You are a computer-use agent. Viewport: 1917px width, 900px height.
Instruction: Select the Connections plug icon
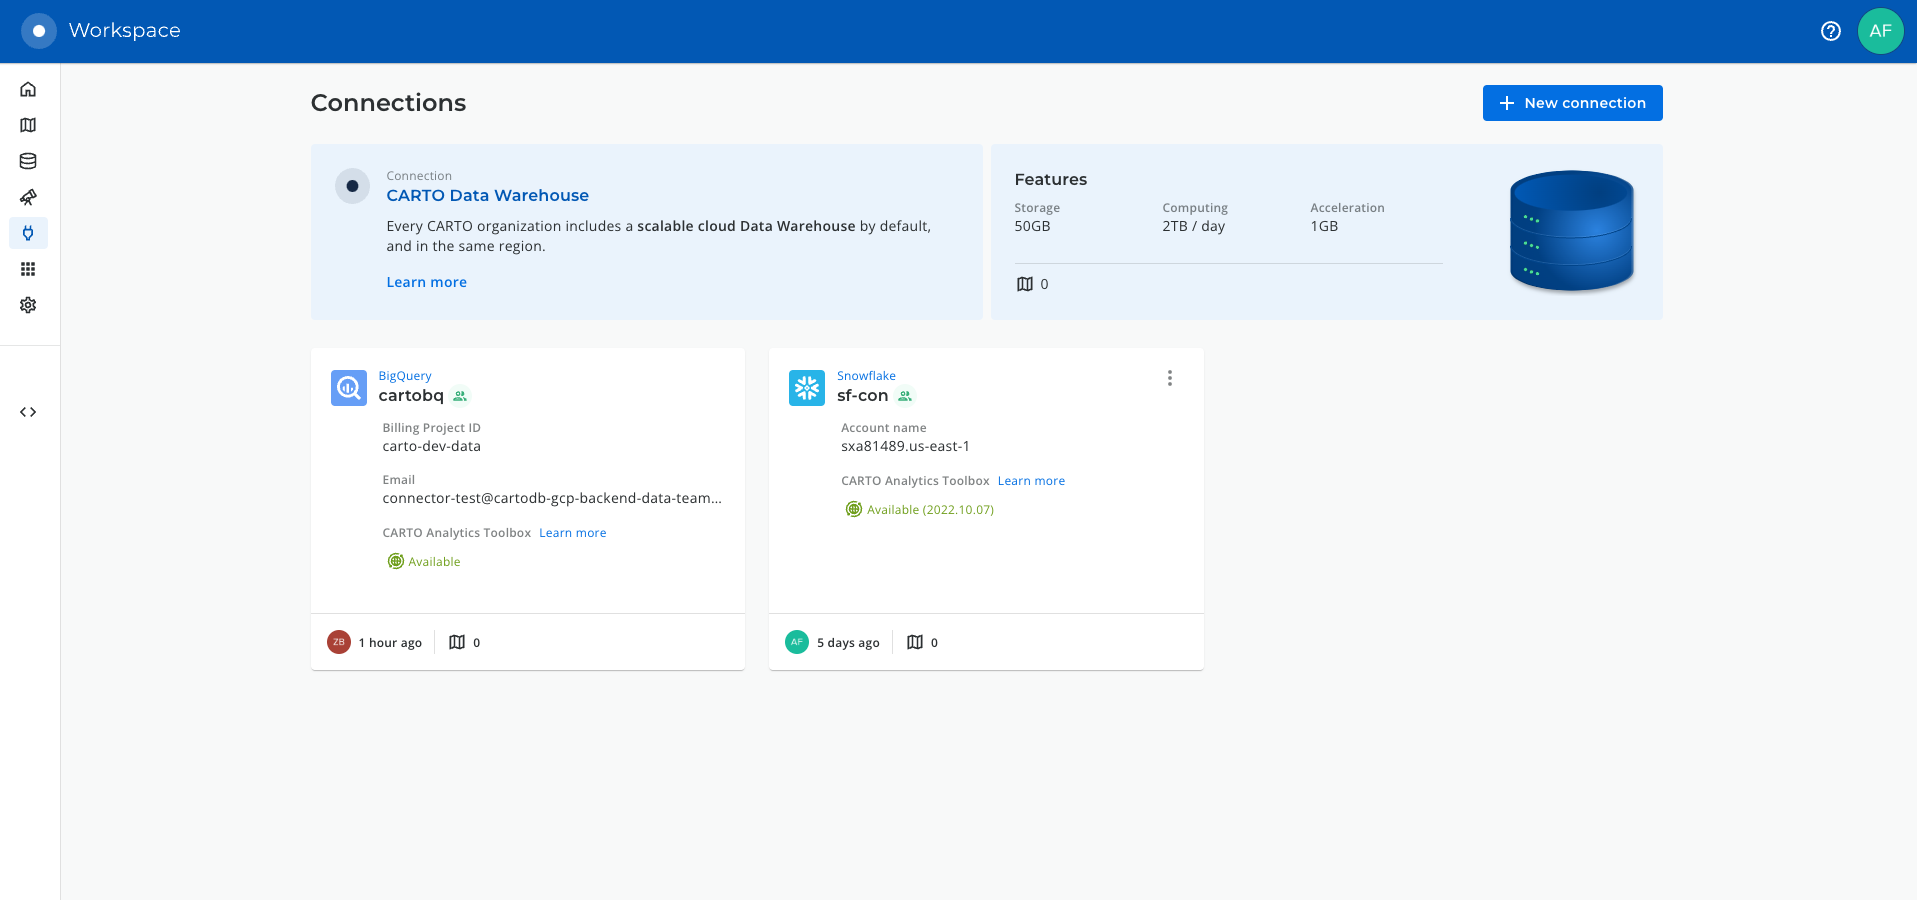(x=28, y=233)
